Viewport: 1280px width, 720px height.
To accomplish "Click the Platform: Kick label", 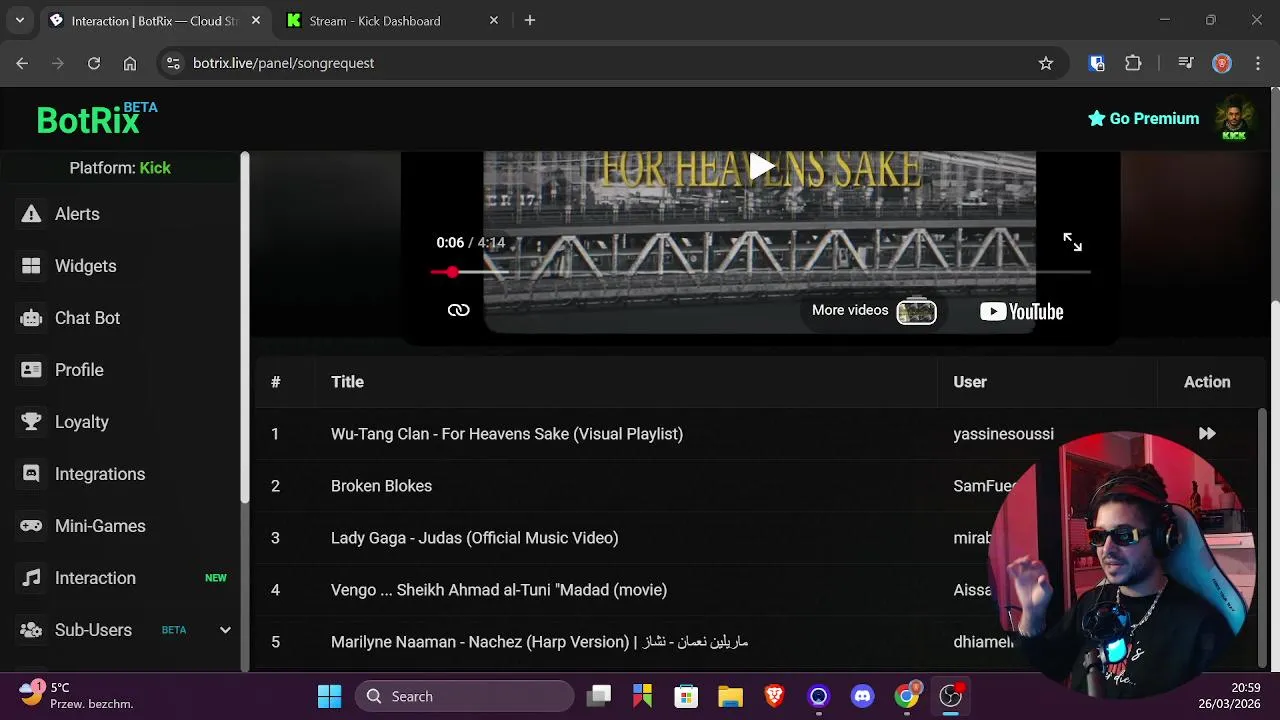I will pos(120,168).
